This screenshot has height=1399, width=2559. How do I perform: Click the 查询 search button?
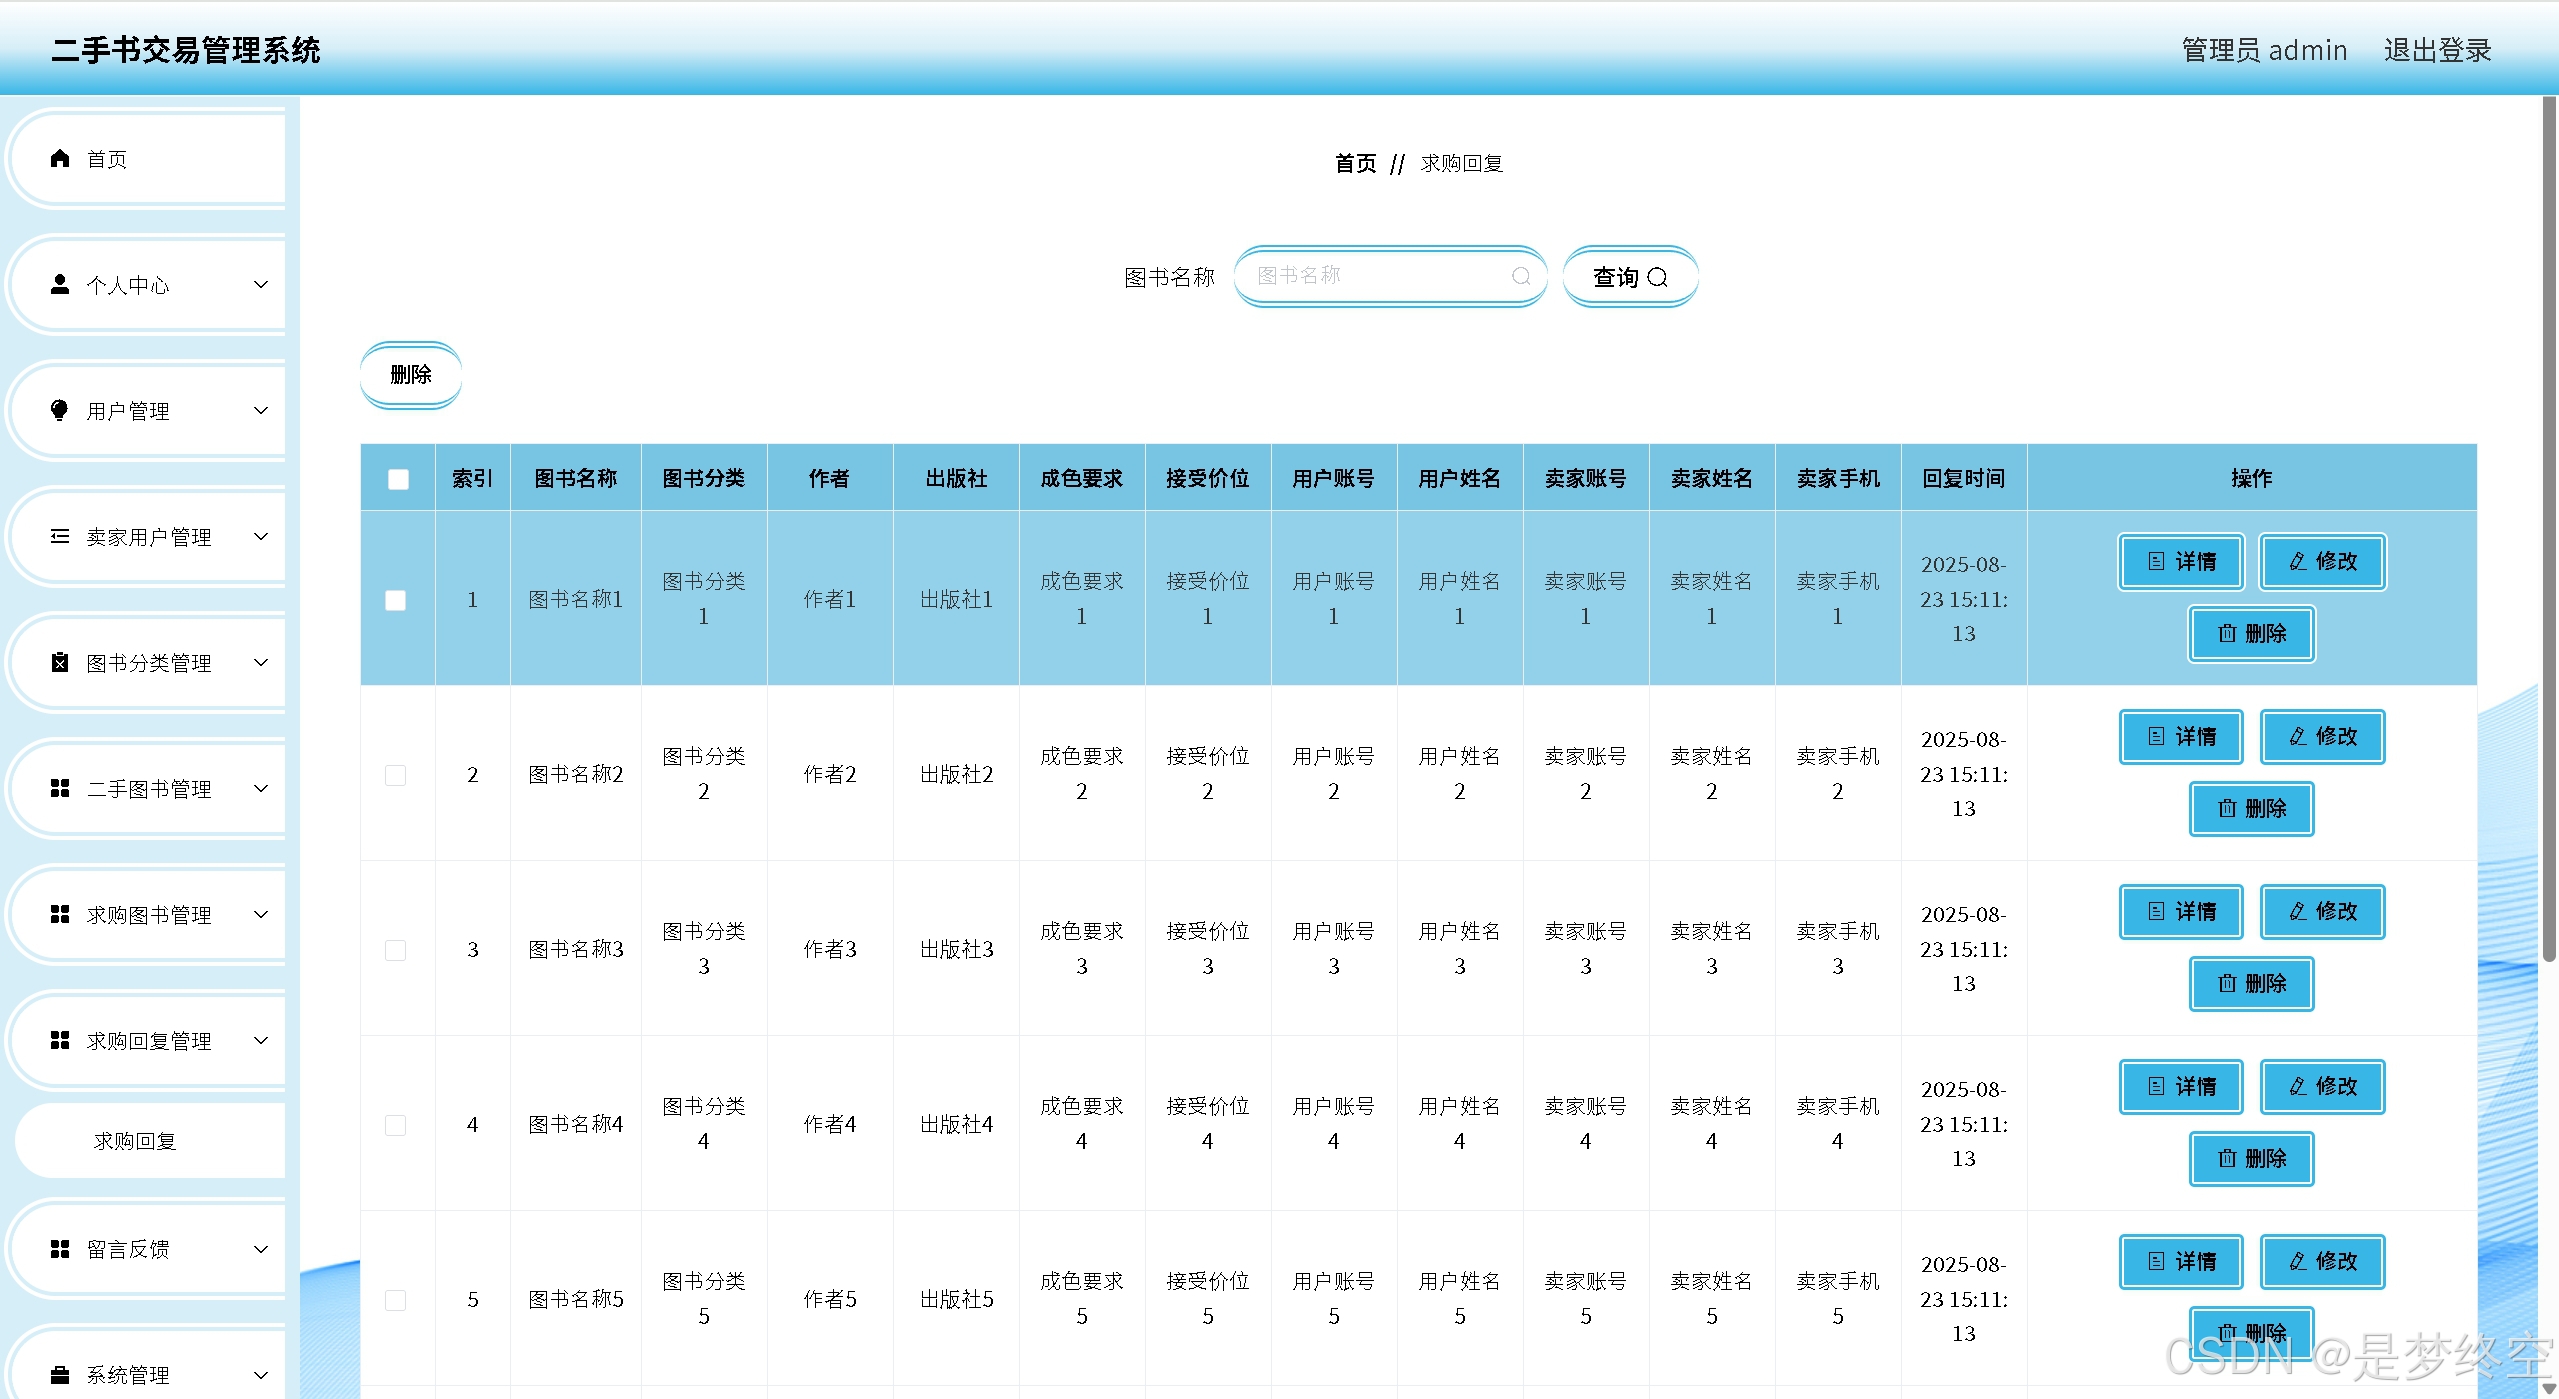point(1630,277)
